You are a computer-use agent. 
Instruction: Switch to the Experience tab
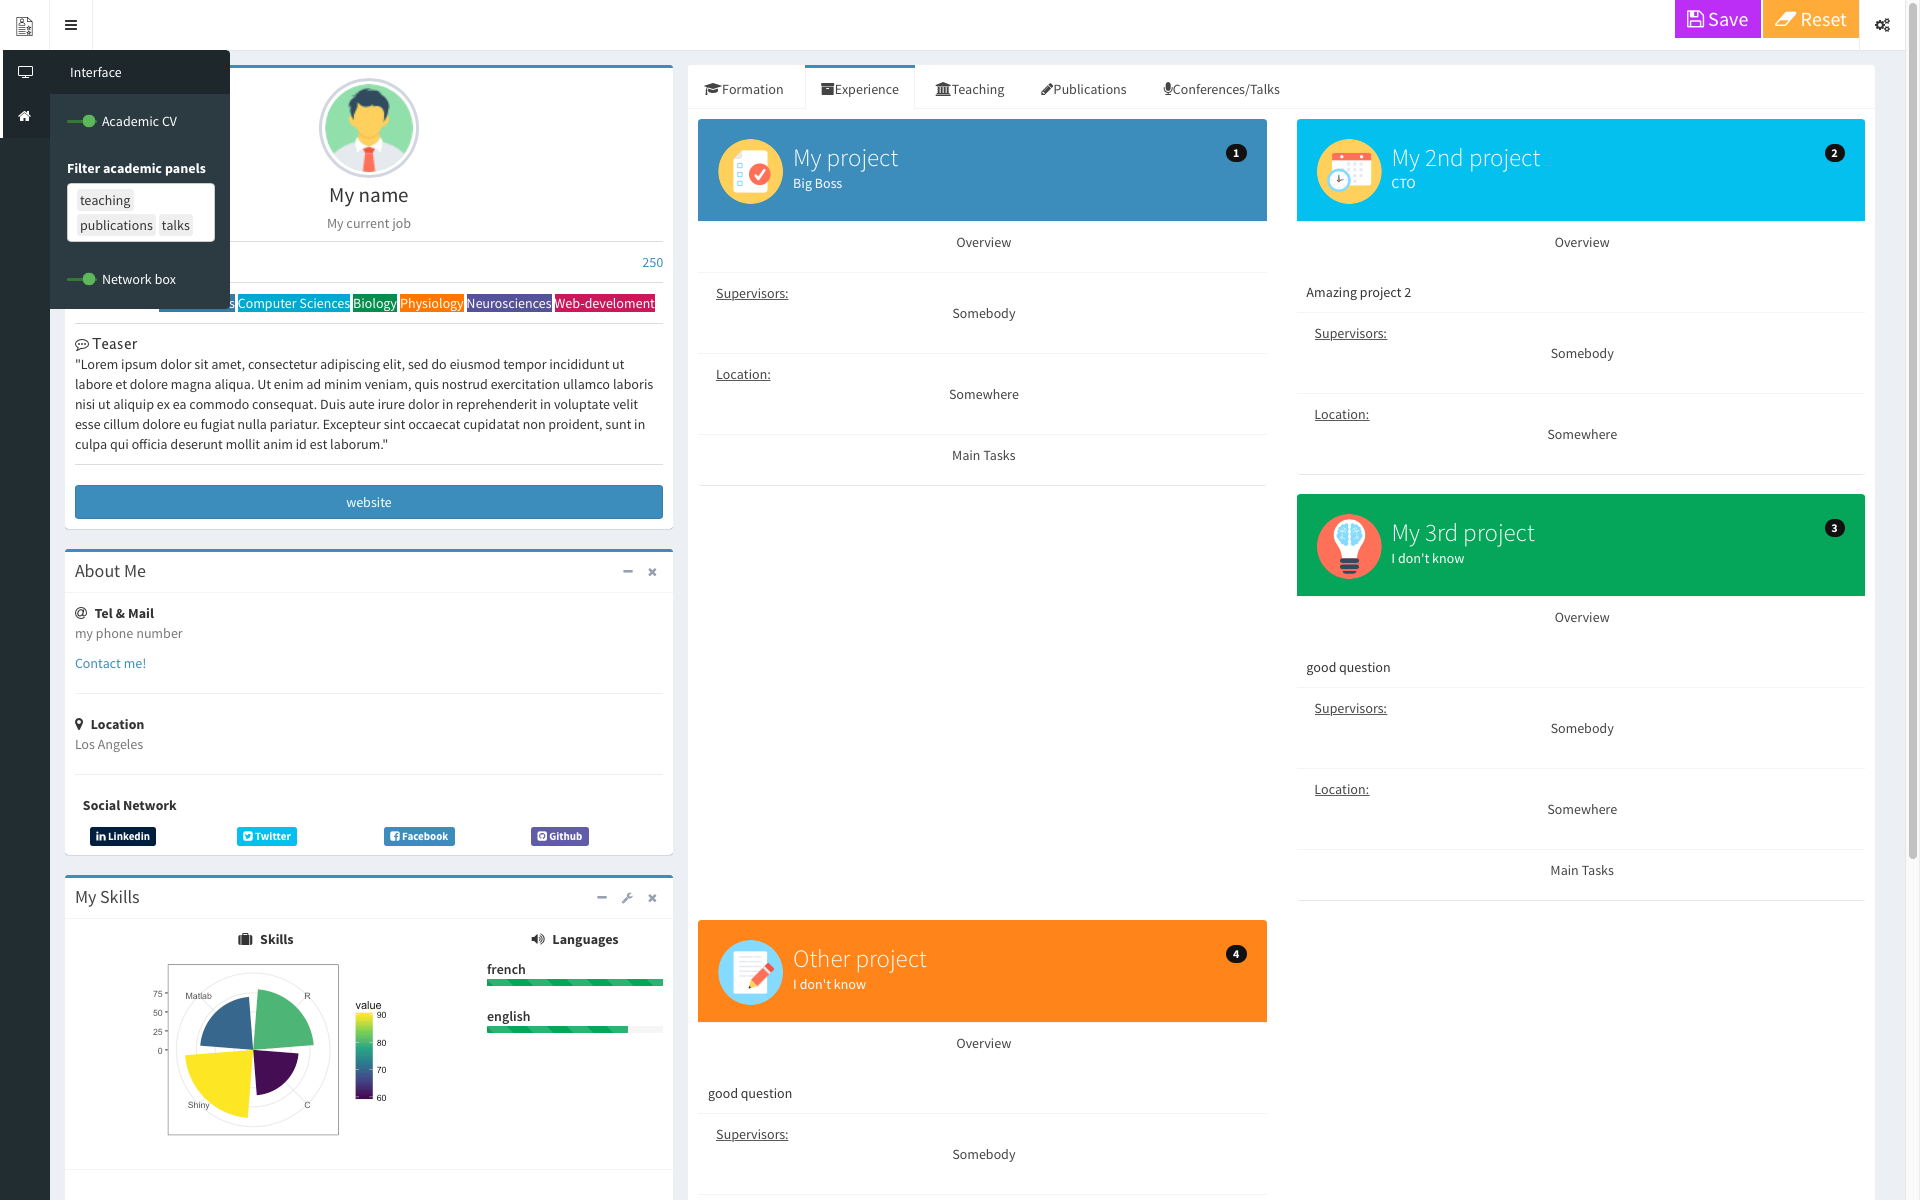tap(860, 89)
